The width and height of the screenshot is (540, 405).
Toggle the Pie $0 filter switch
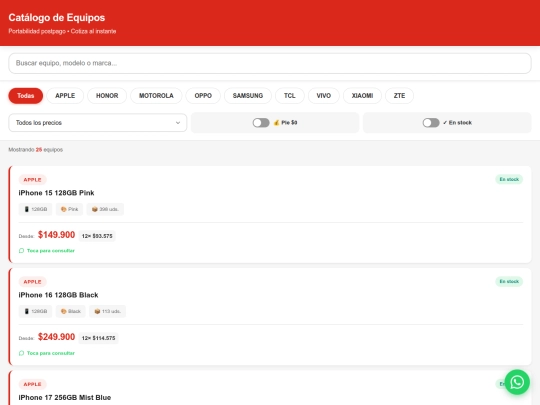coord(261,123)
